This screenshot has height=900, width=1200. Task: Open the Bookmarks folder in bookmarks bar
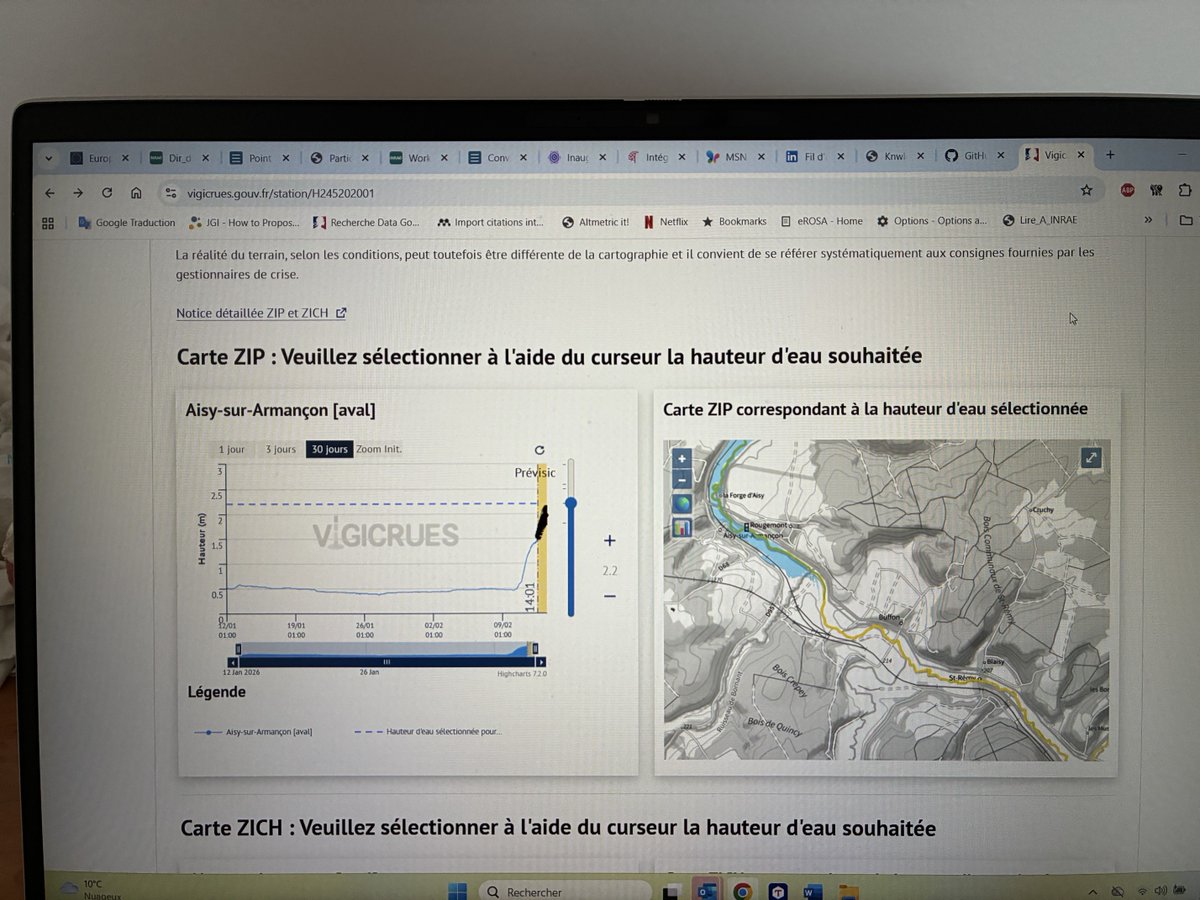[734, 222]
